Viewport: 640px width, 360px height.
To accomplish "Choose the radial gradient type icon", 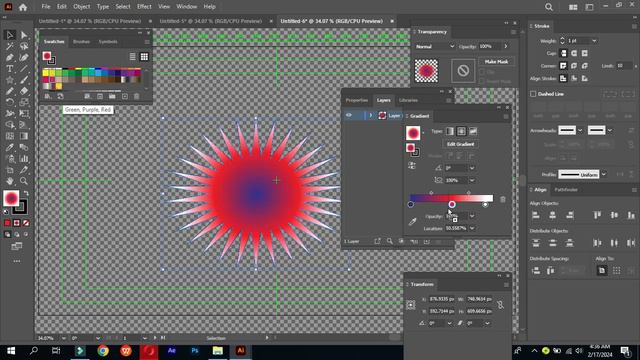I will (461, 131).
